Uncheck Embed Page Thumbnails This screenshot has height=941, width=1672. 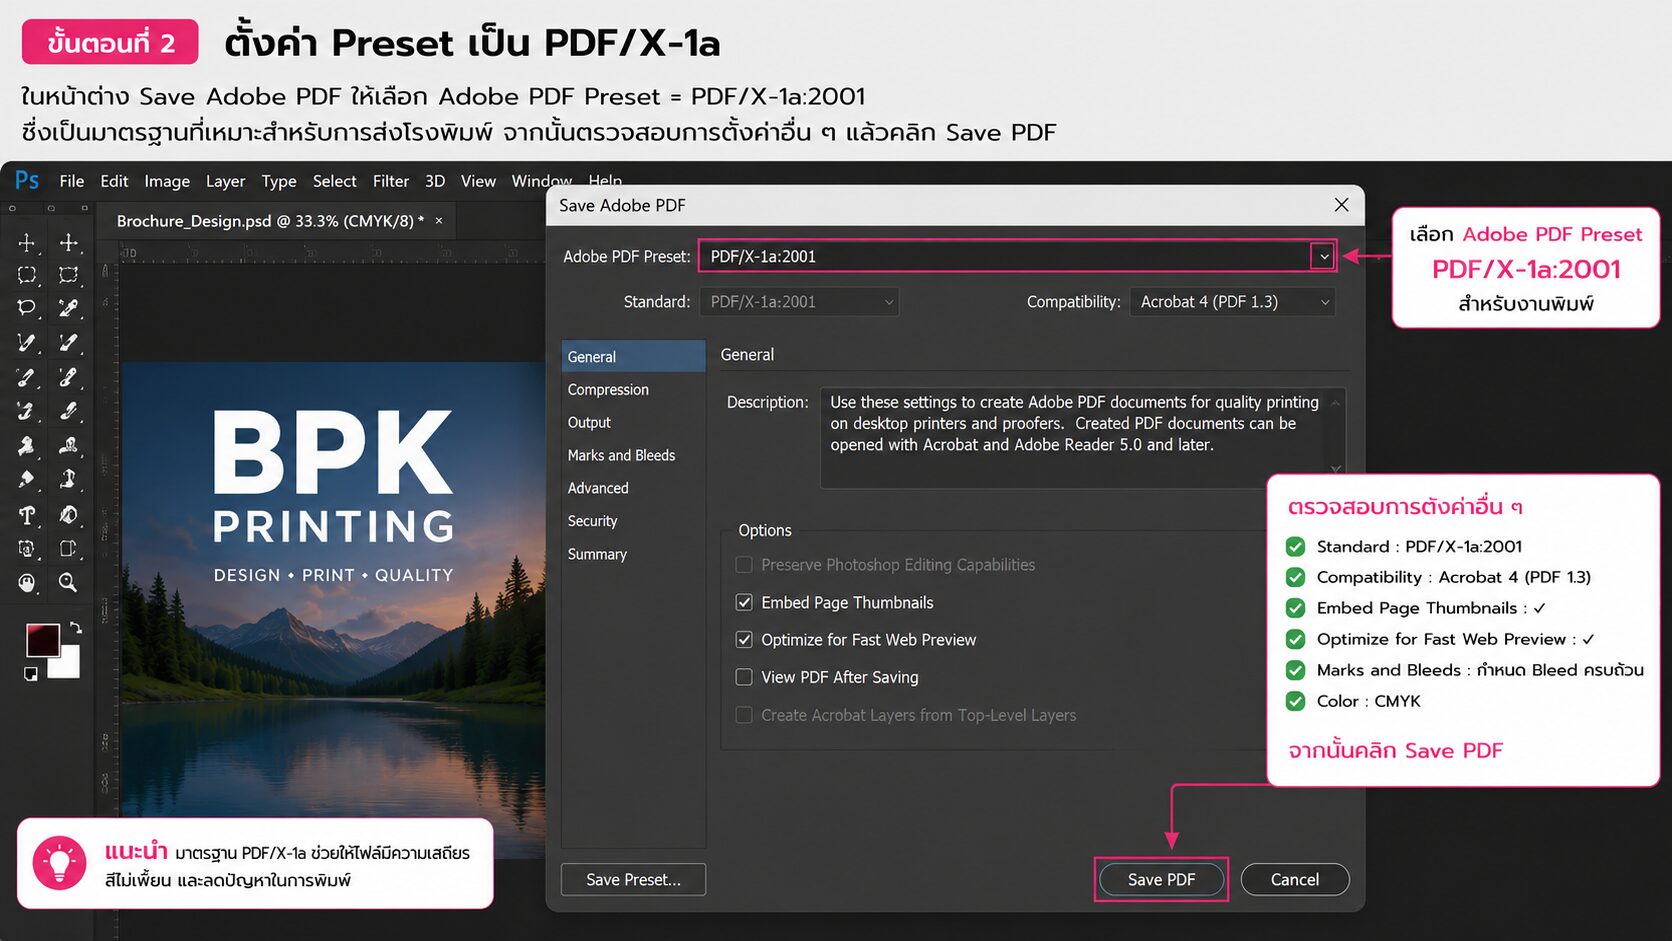(x=744, y=602)
